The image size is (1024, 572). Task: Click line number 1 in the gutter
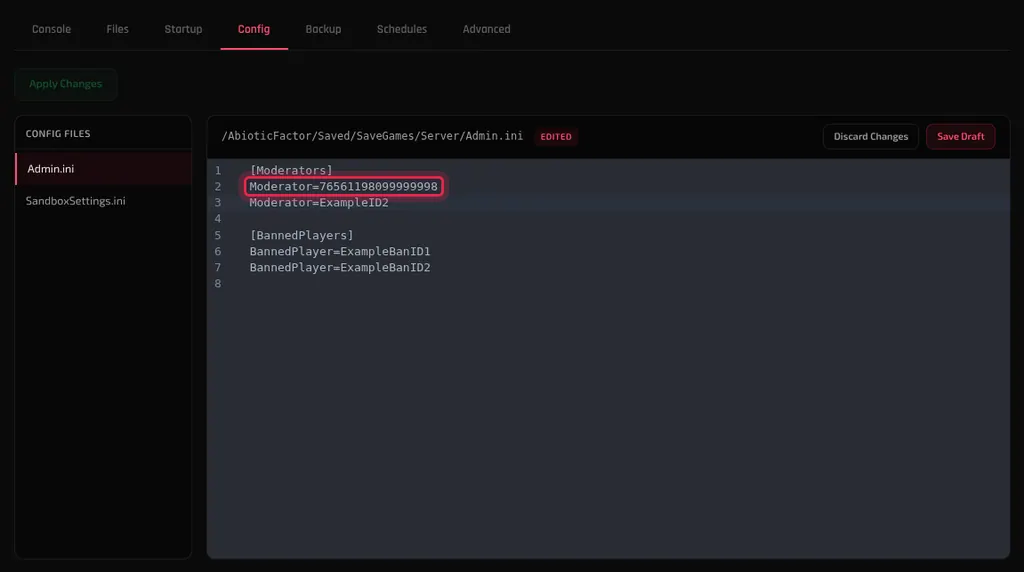tap(218, 170)
